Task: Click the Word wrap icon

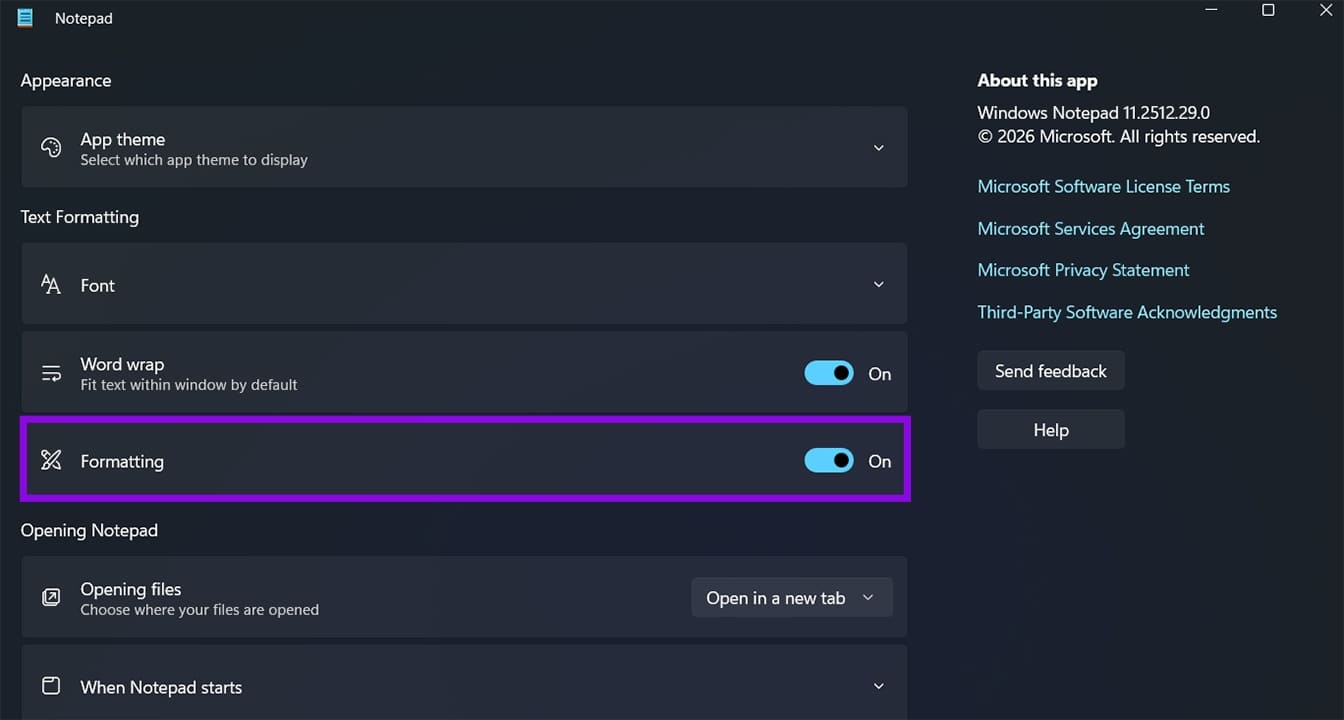Action: tap(51, 373)
